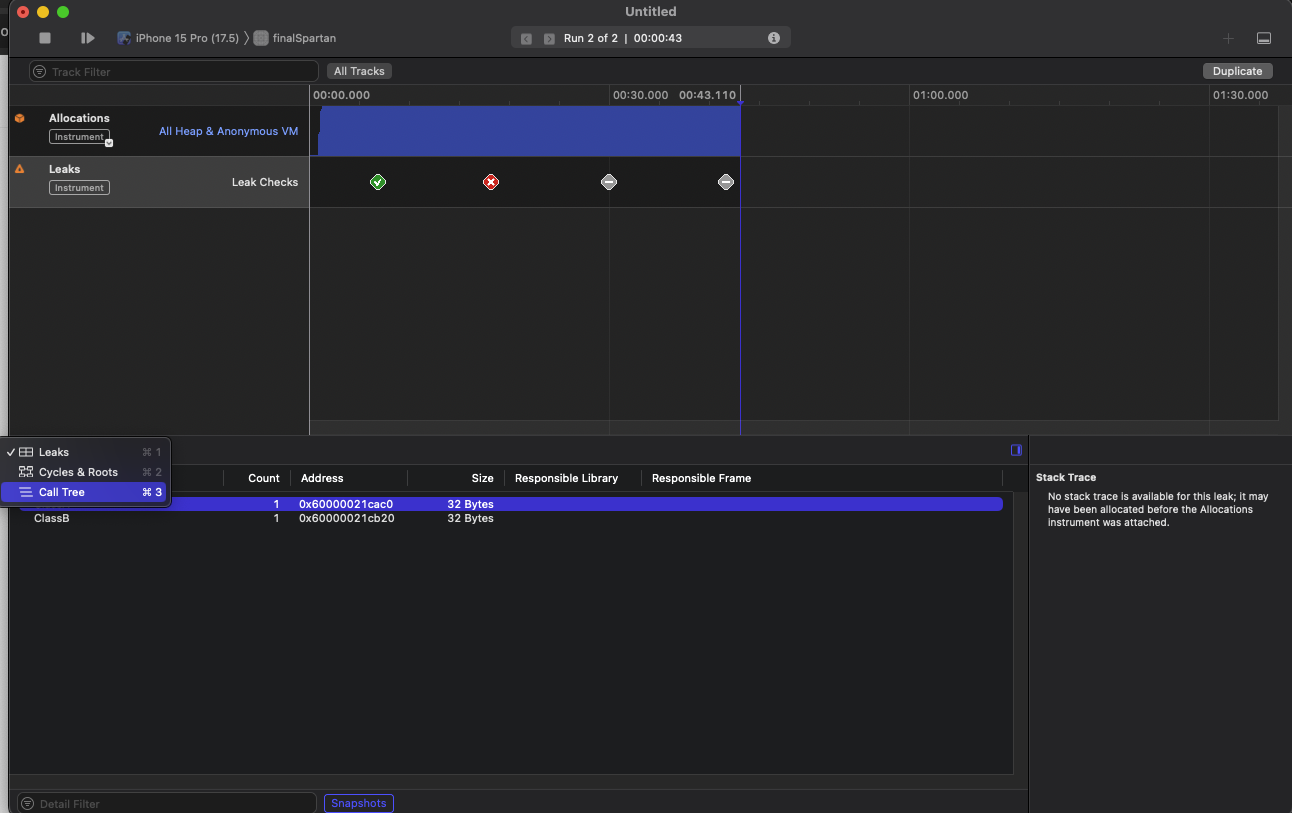
Task: Show run info via the info icon
Action: [x=774, y=38]
